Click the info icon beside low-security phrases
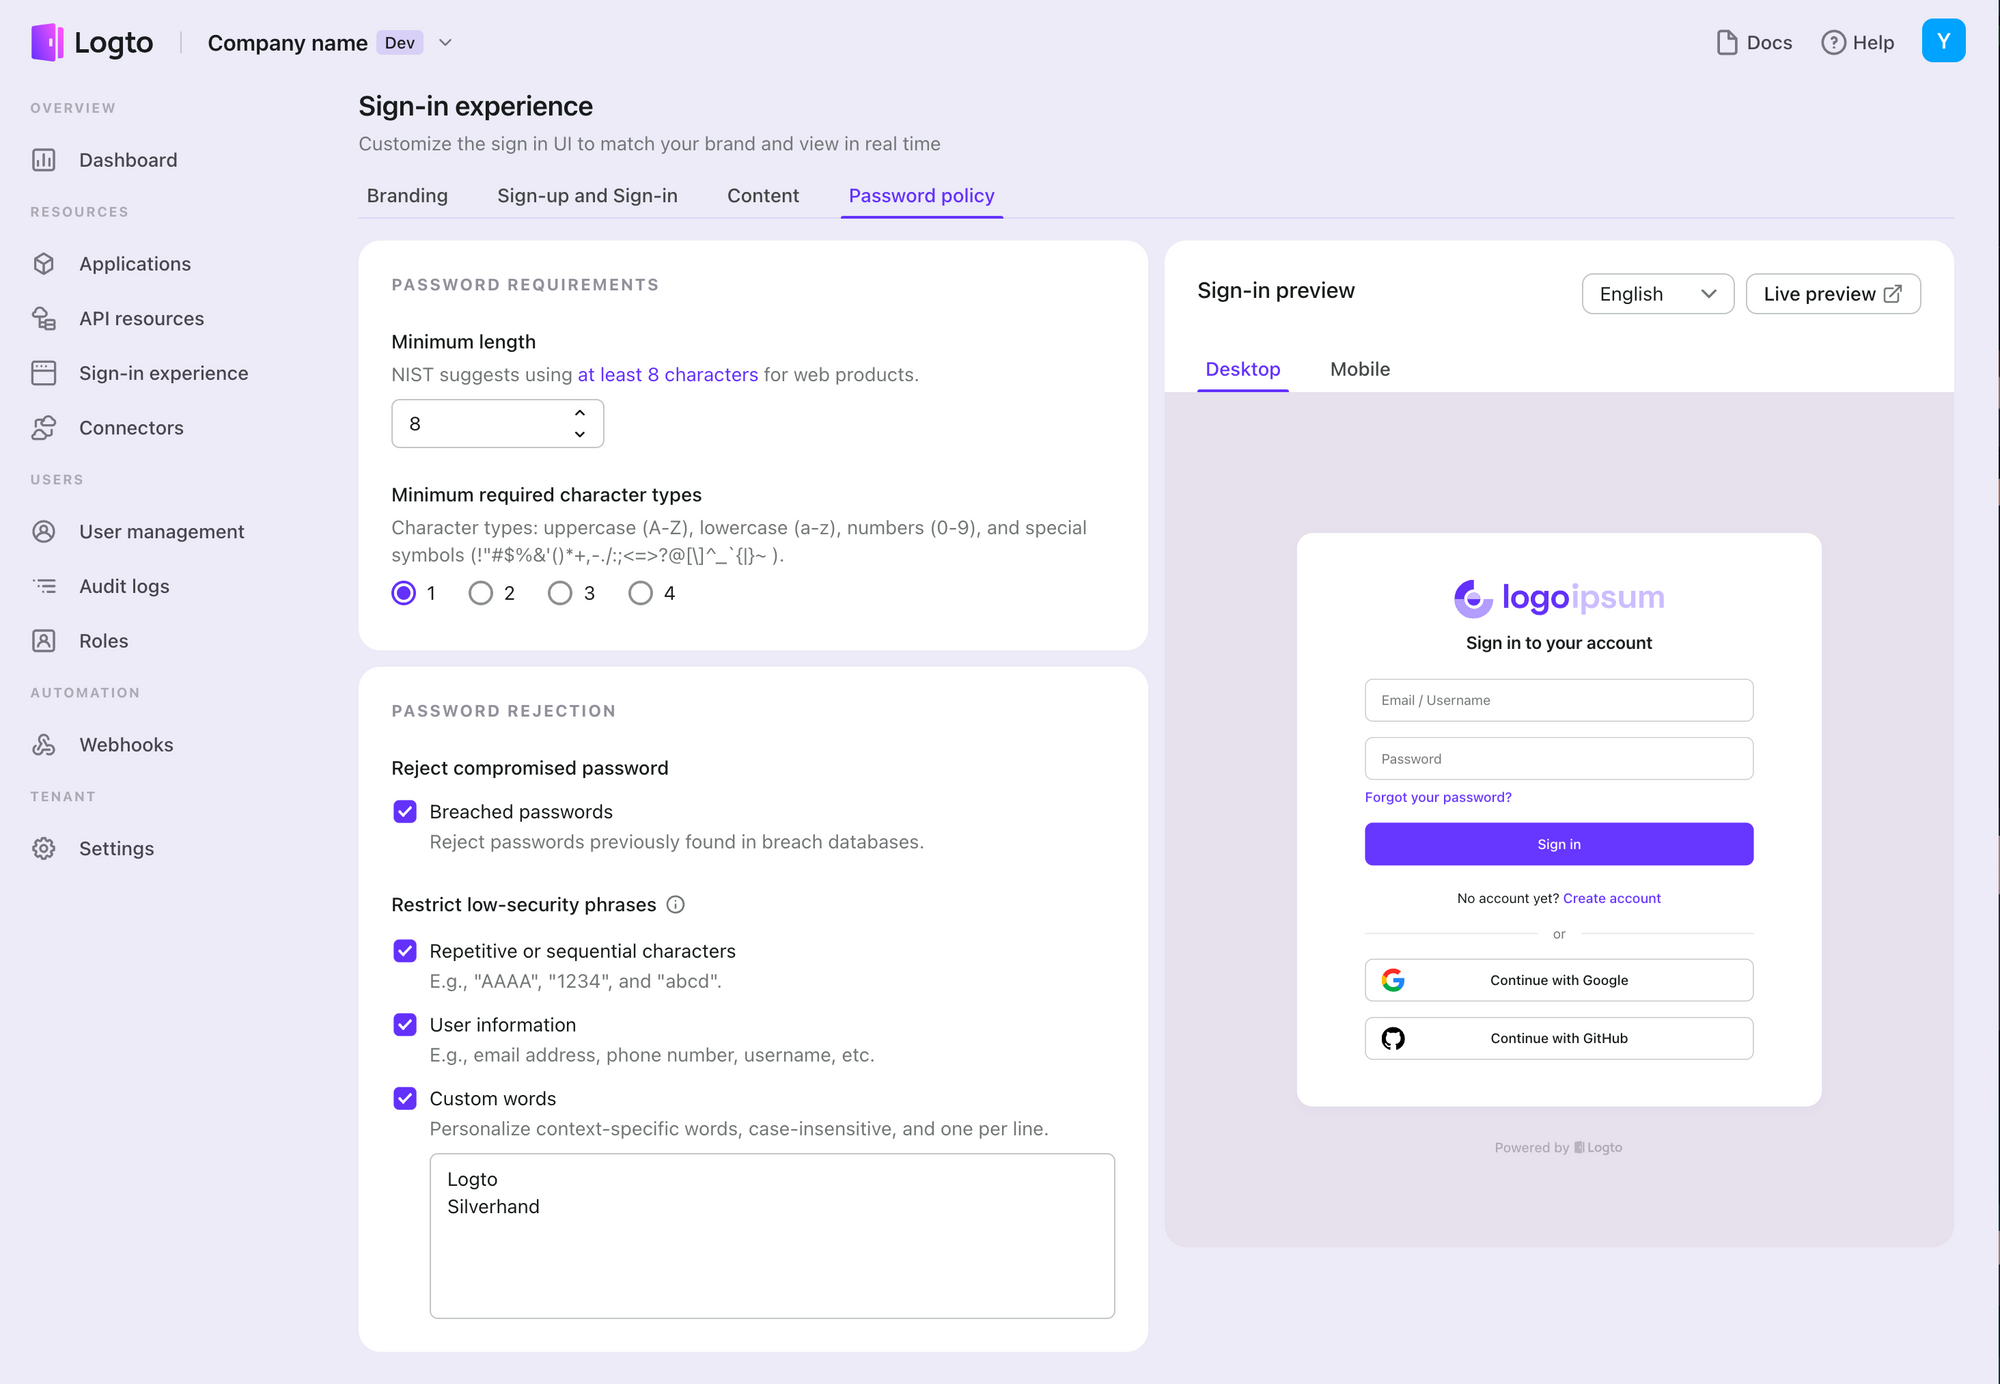Screen dimensions: 2000x1384 tap(676, 905)
